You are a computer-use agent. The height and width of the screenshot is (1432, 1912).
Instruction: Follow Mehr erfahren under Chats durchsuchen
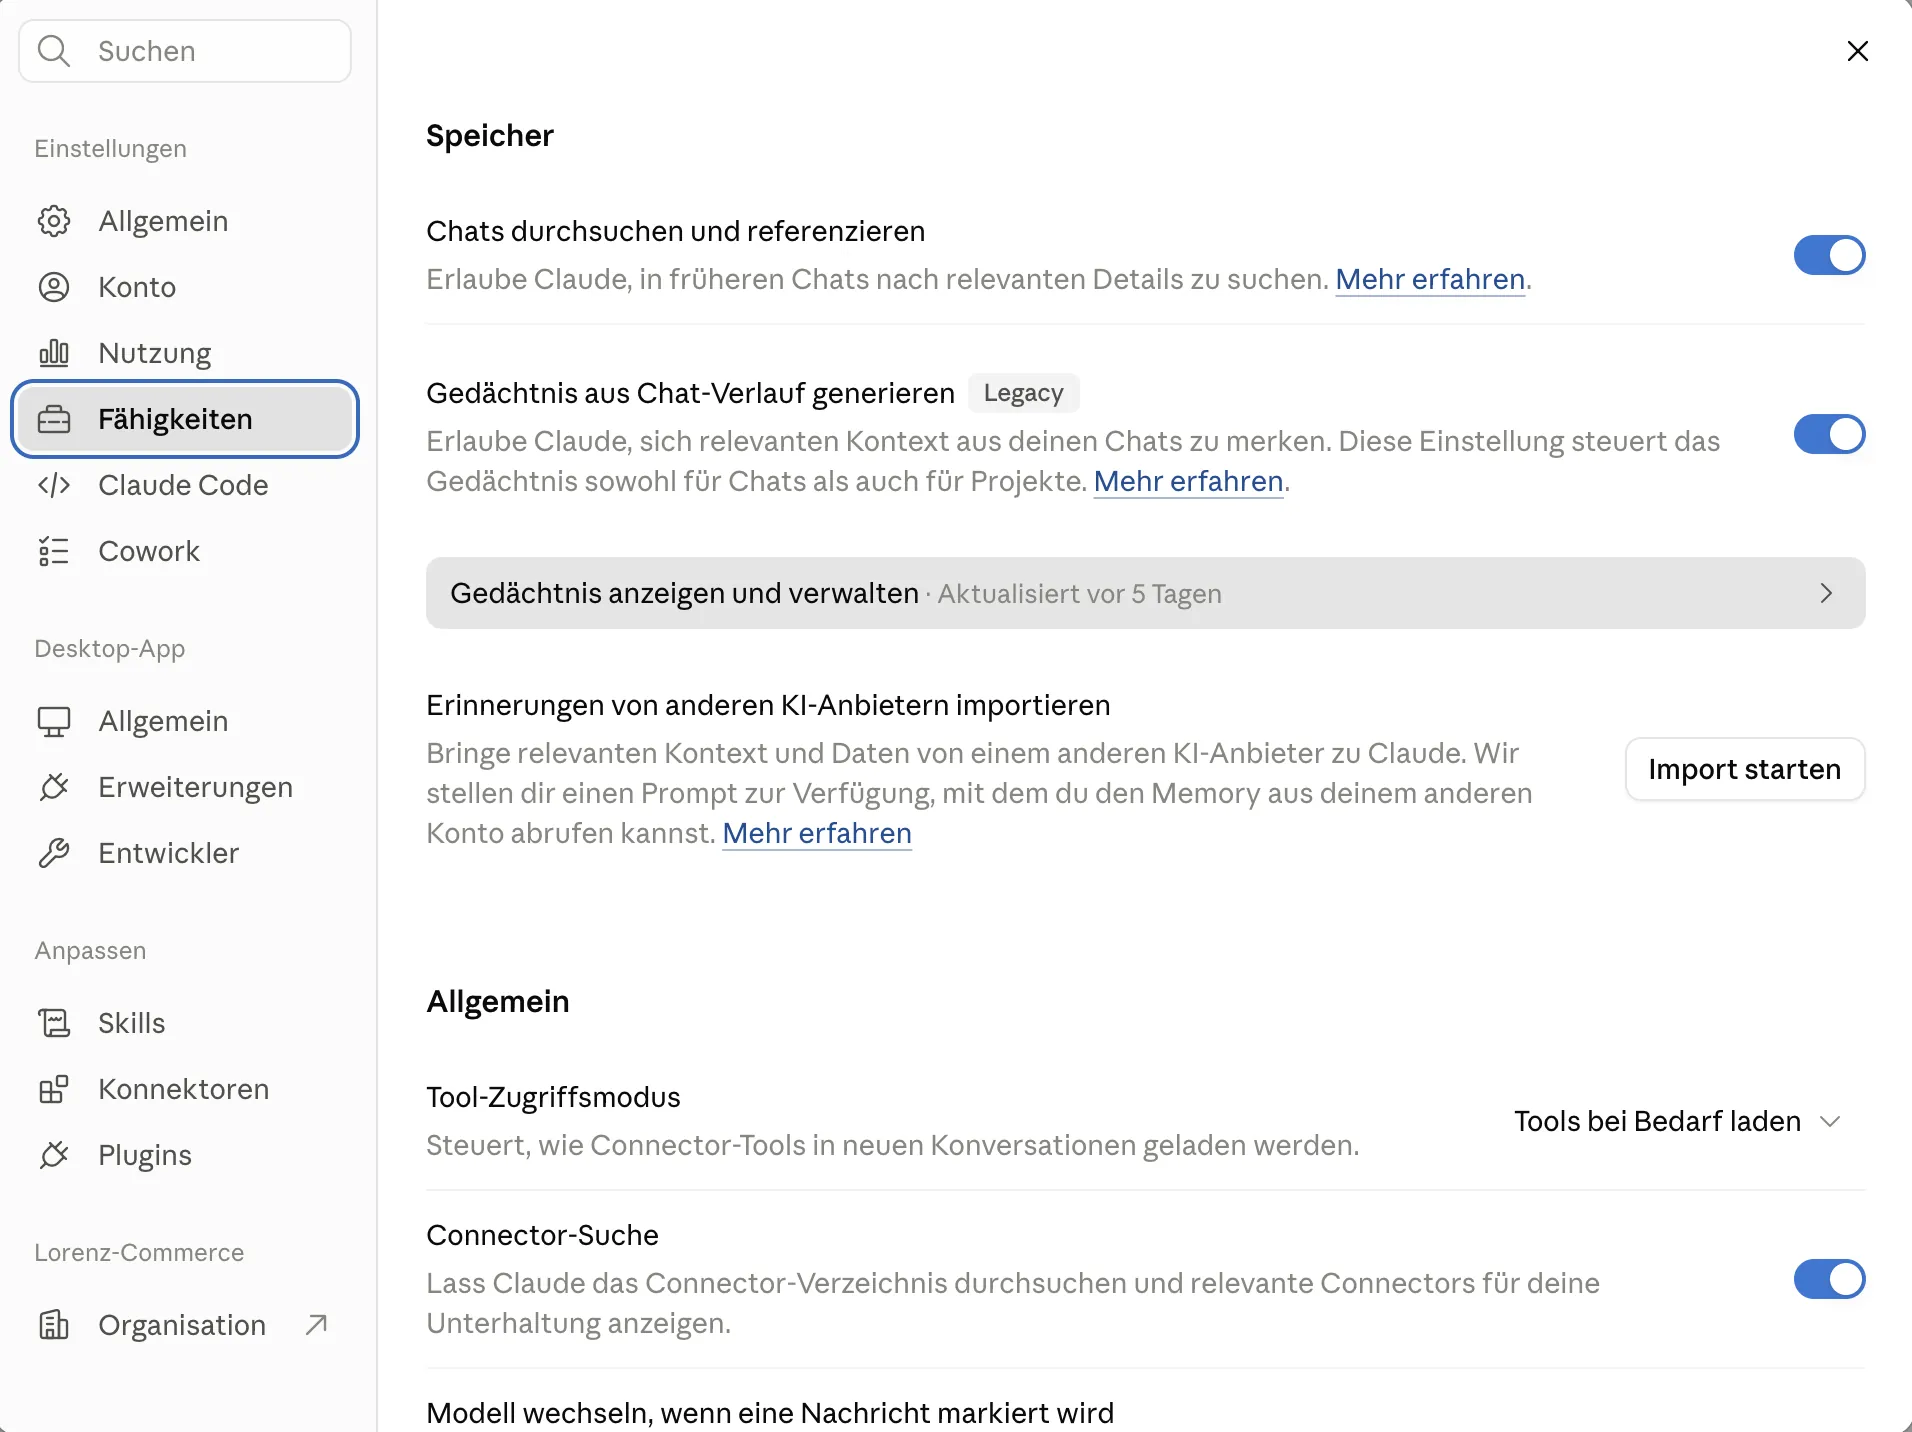pos(1430,279)
